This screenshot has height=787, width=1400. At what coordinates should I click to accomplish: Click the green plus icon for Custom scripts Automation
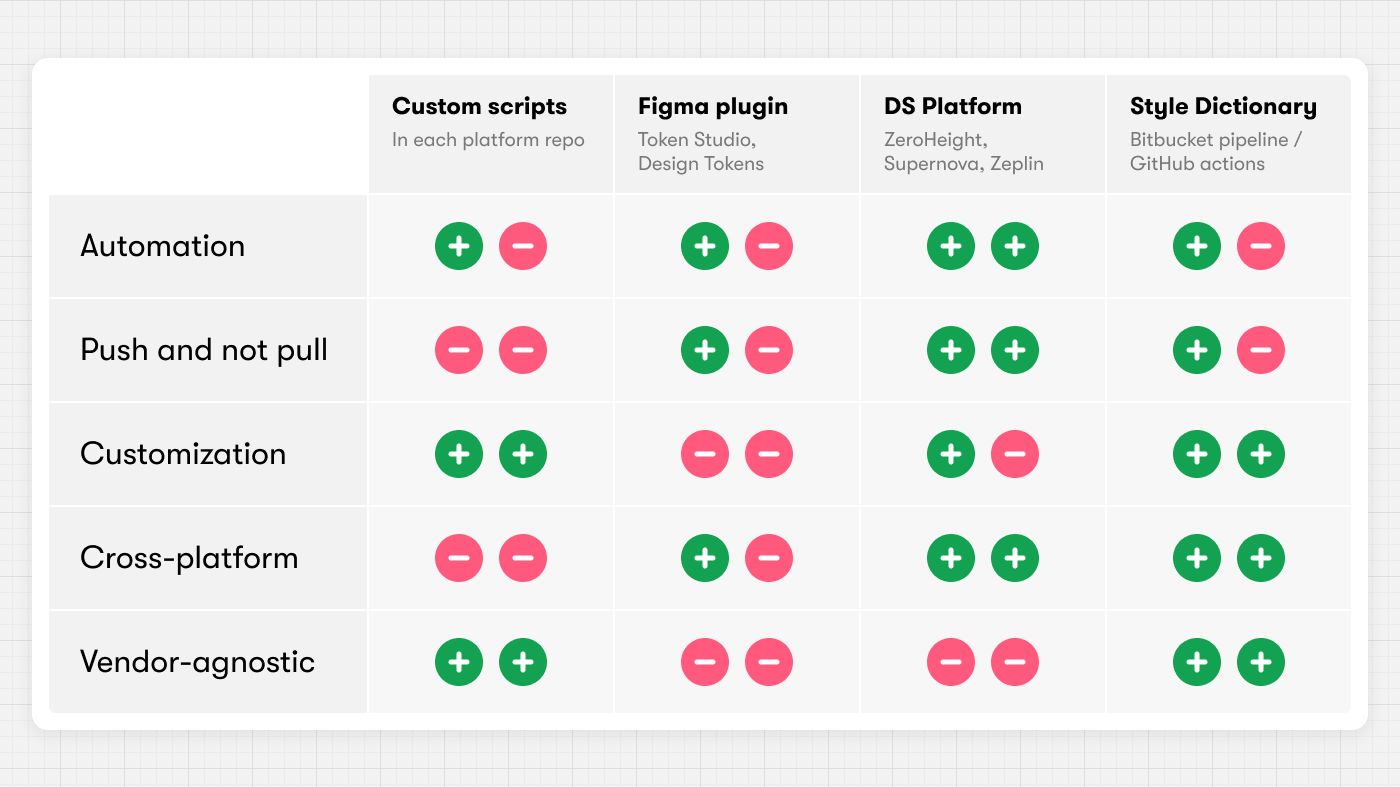coord(459,246)
